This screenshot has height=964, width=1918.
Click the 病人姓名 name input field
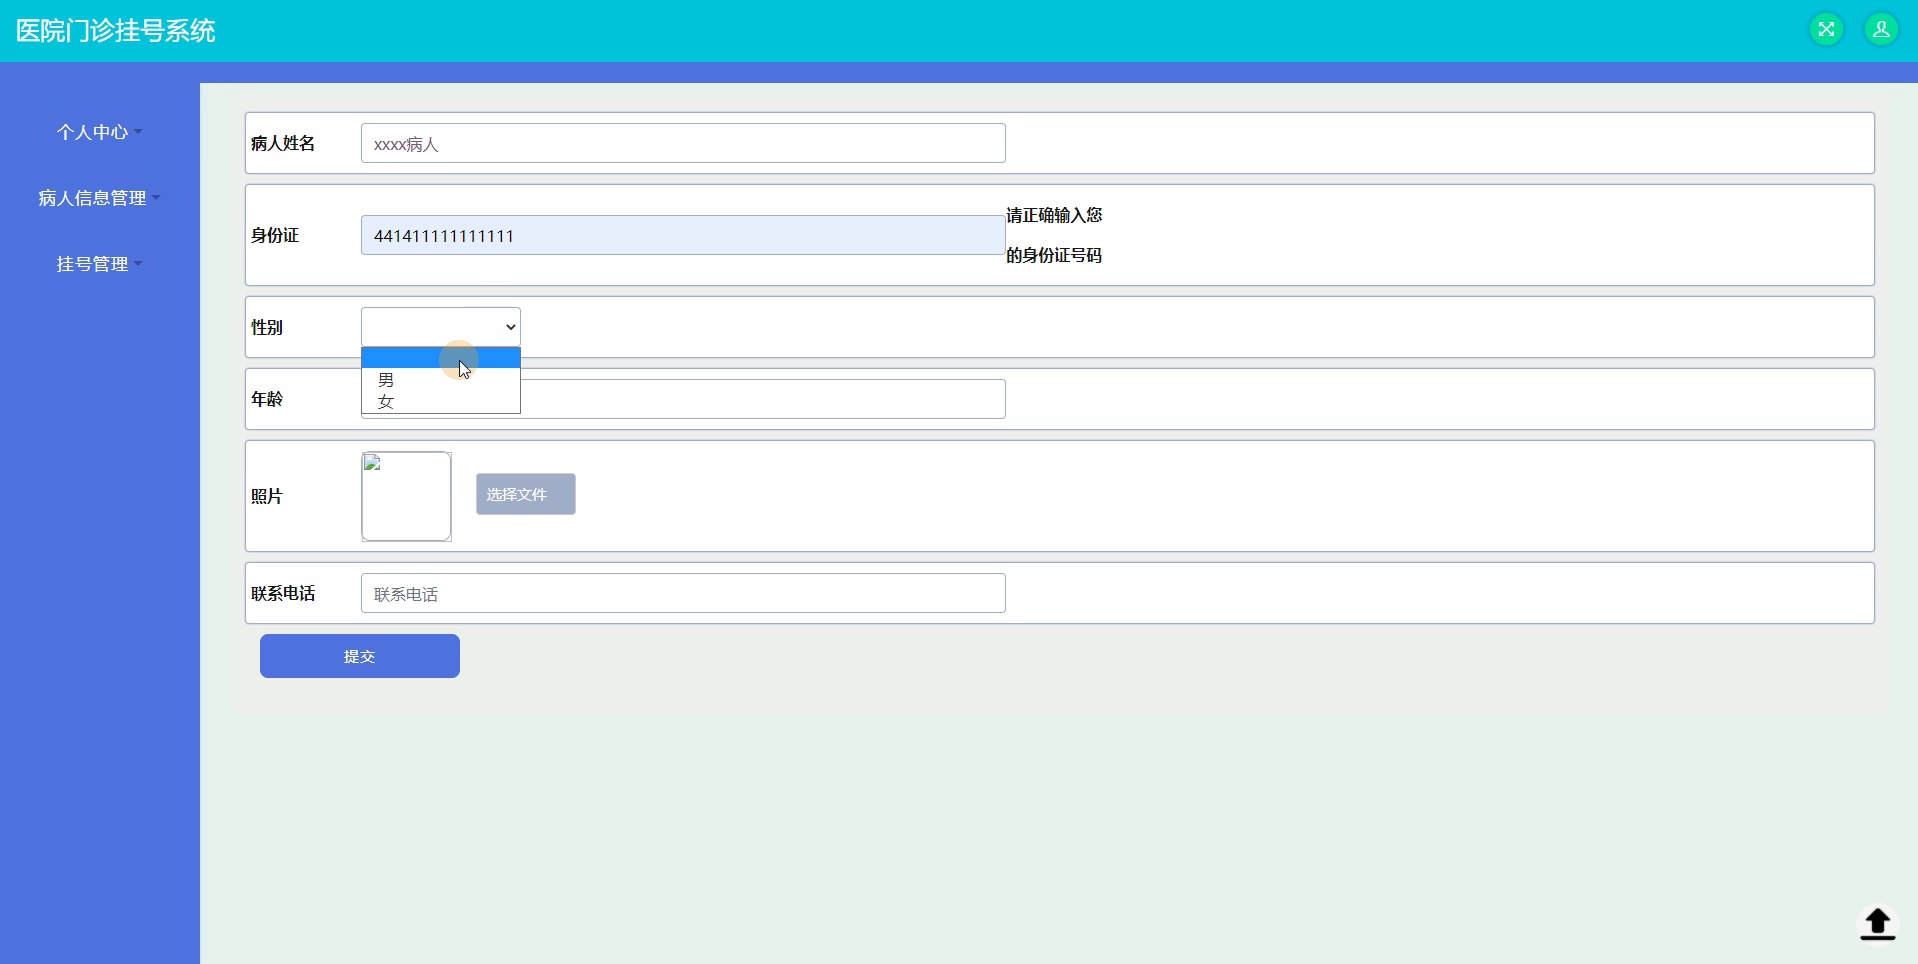tap(683, 143)
